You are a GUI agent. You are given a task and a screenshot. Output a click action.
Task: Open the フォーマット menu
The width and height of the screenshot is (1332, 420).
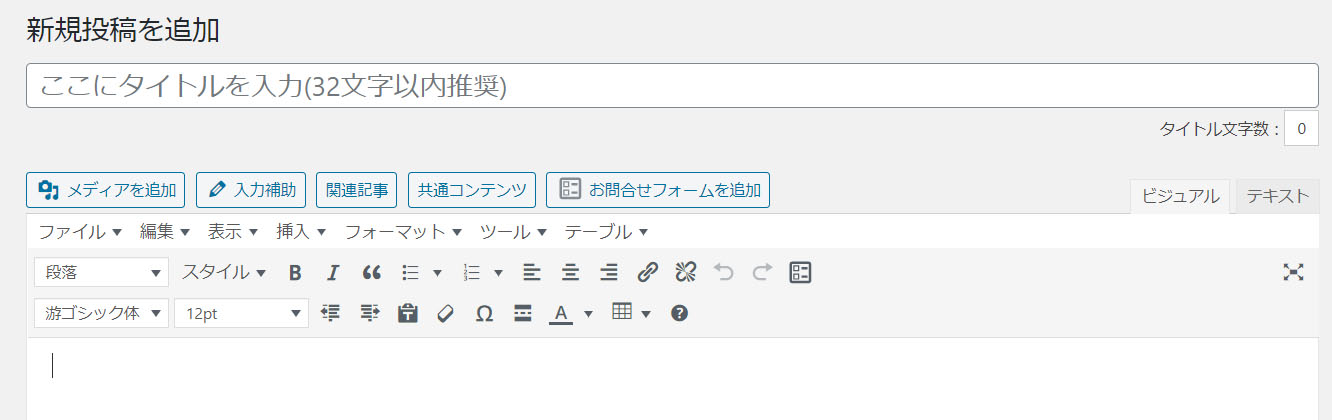pos(403,232)
